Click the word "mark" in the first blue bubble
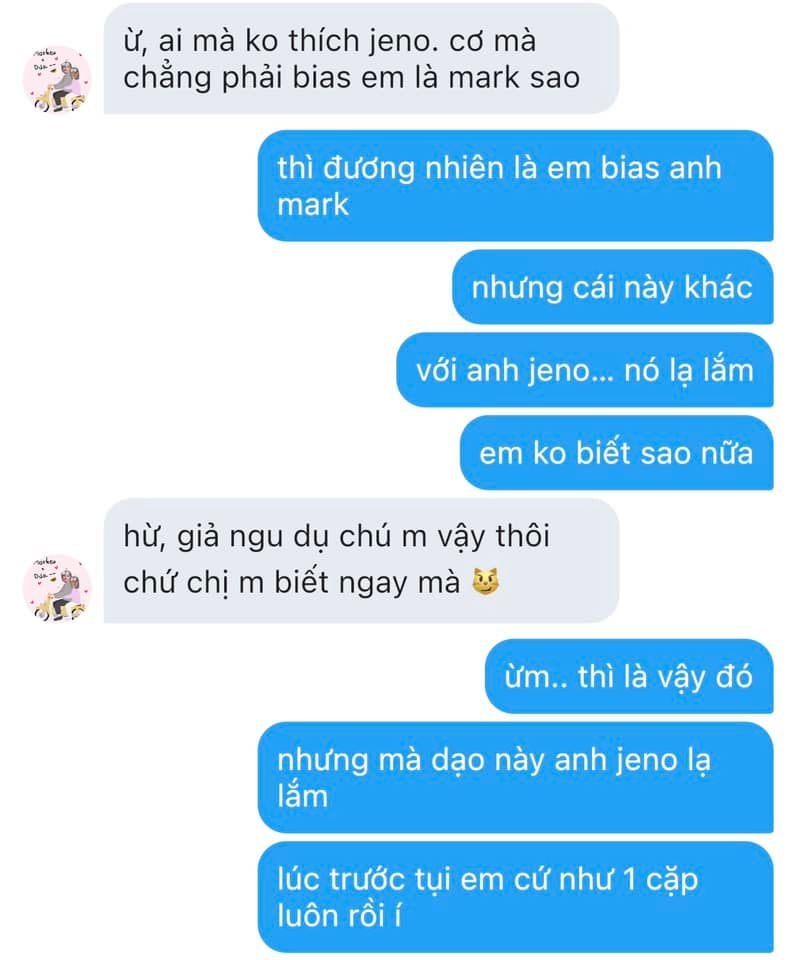 click(x=313, y=204)
